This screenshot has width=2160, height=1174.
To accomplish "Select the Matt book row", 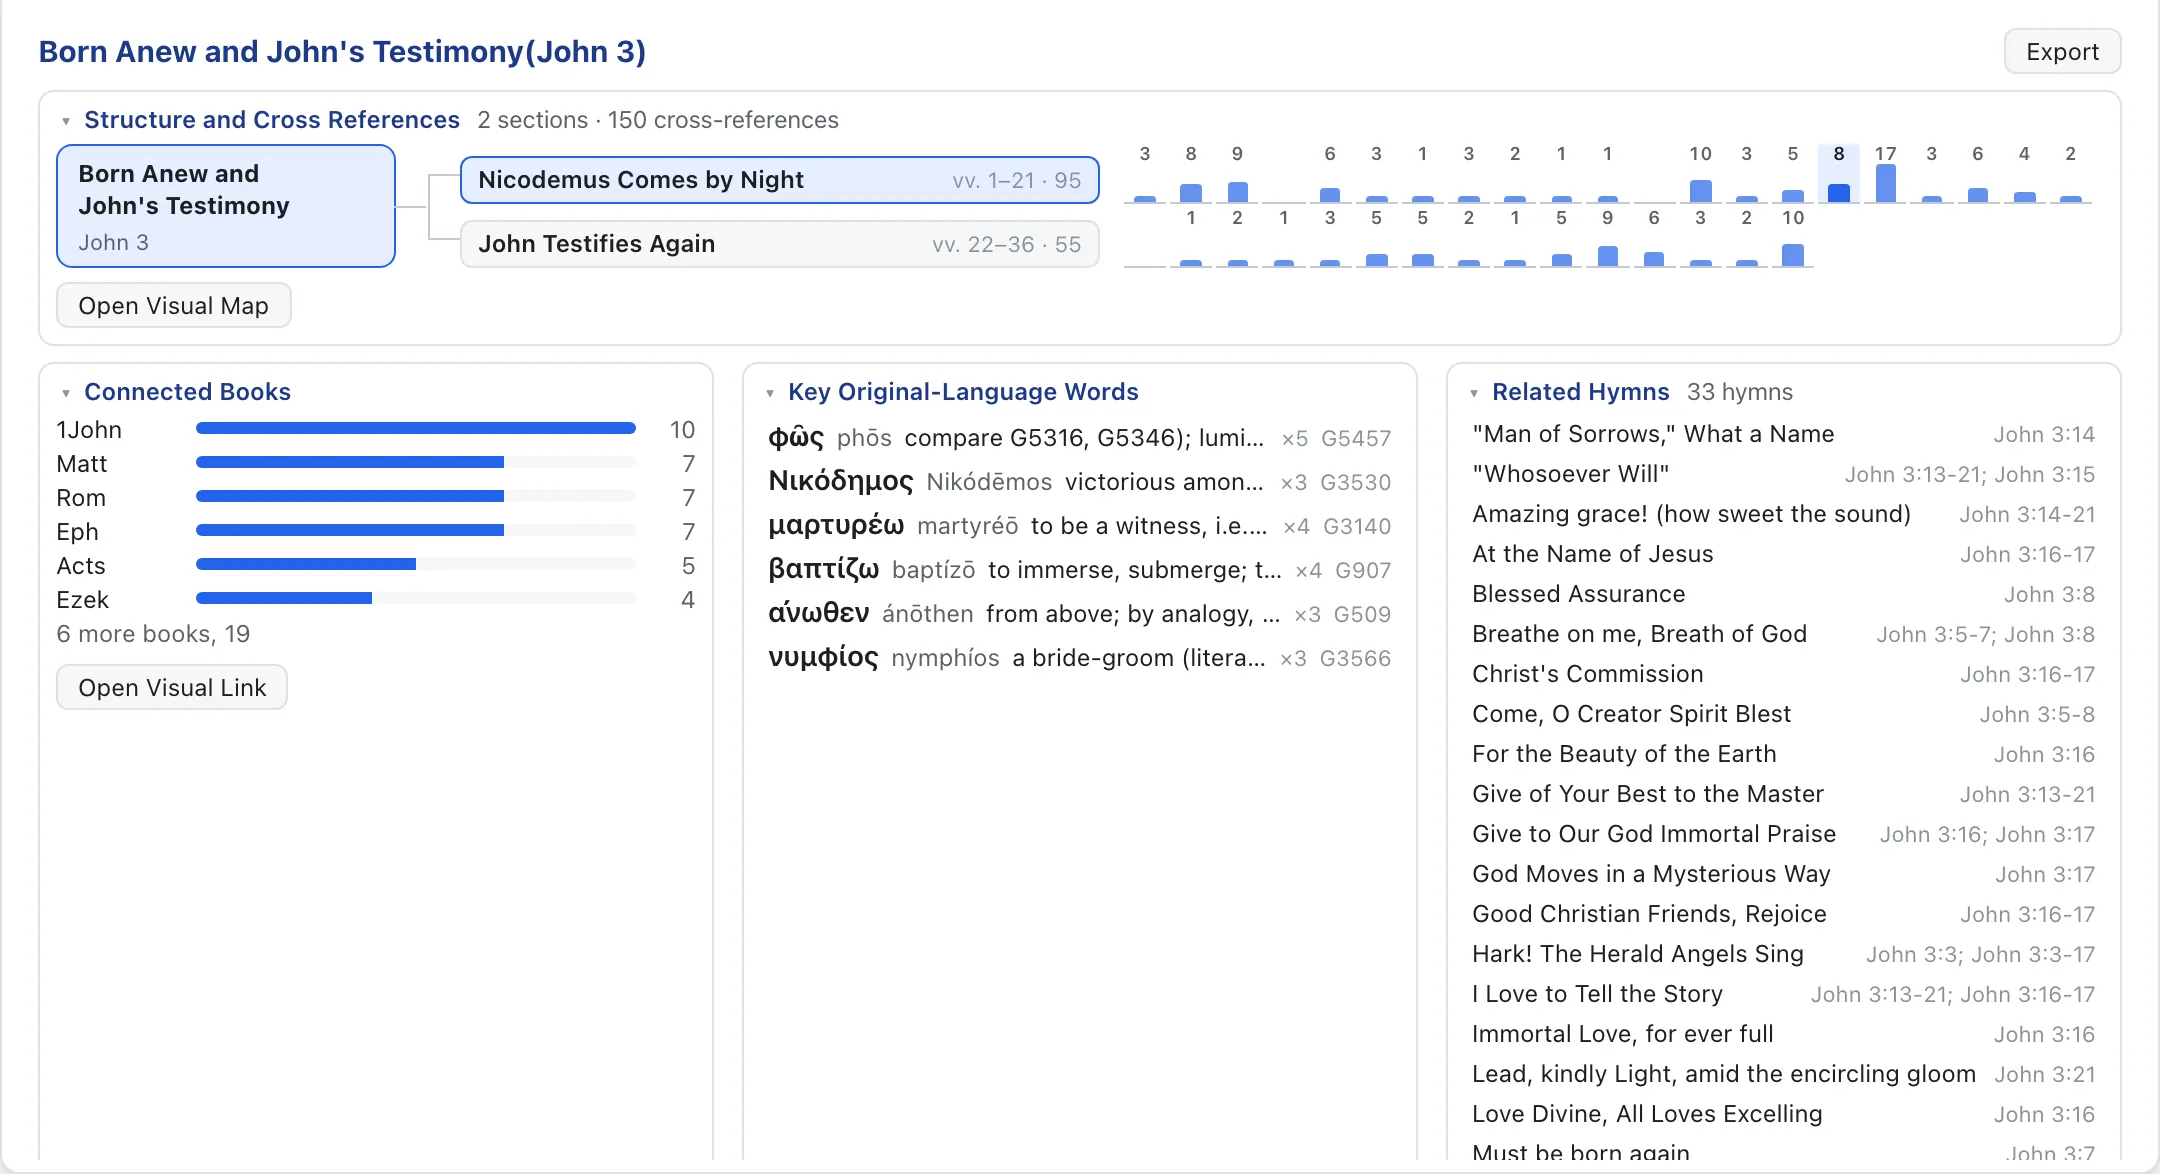I will pyautogui.click(x=376, y=463).
